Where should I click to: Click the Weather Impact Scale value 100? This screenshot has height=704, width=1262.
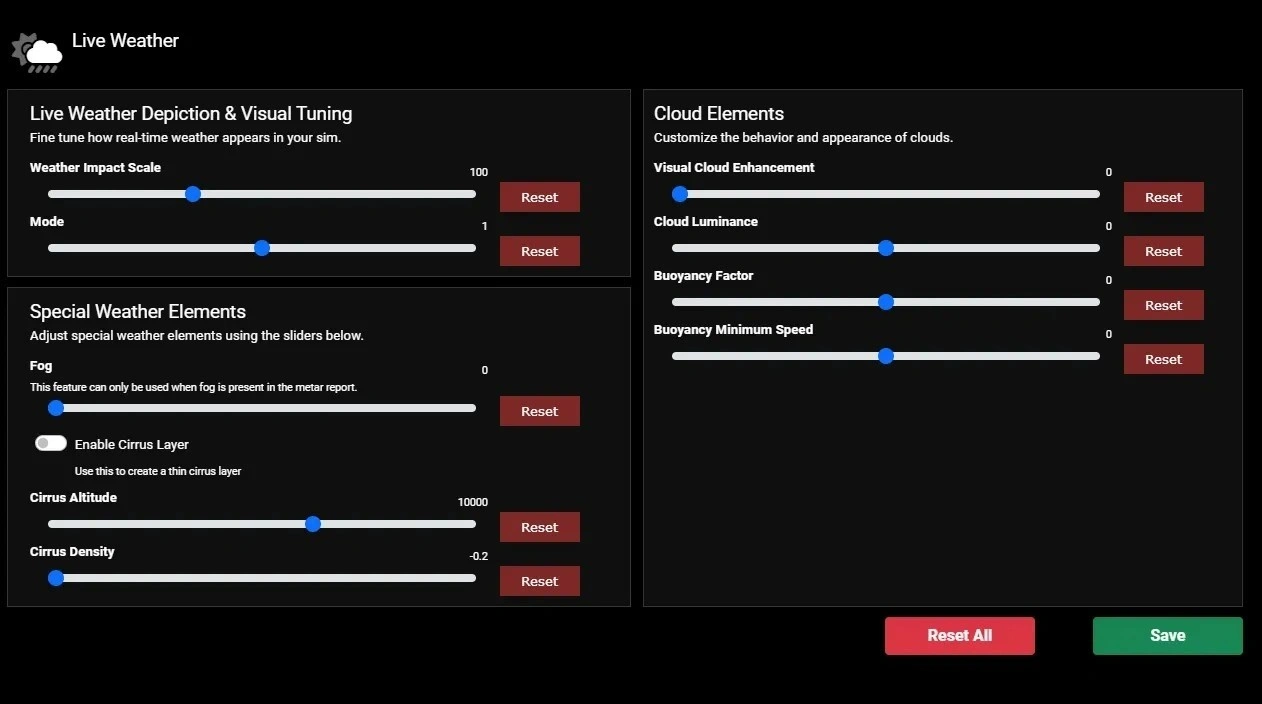(479, 172)
